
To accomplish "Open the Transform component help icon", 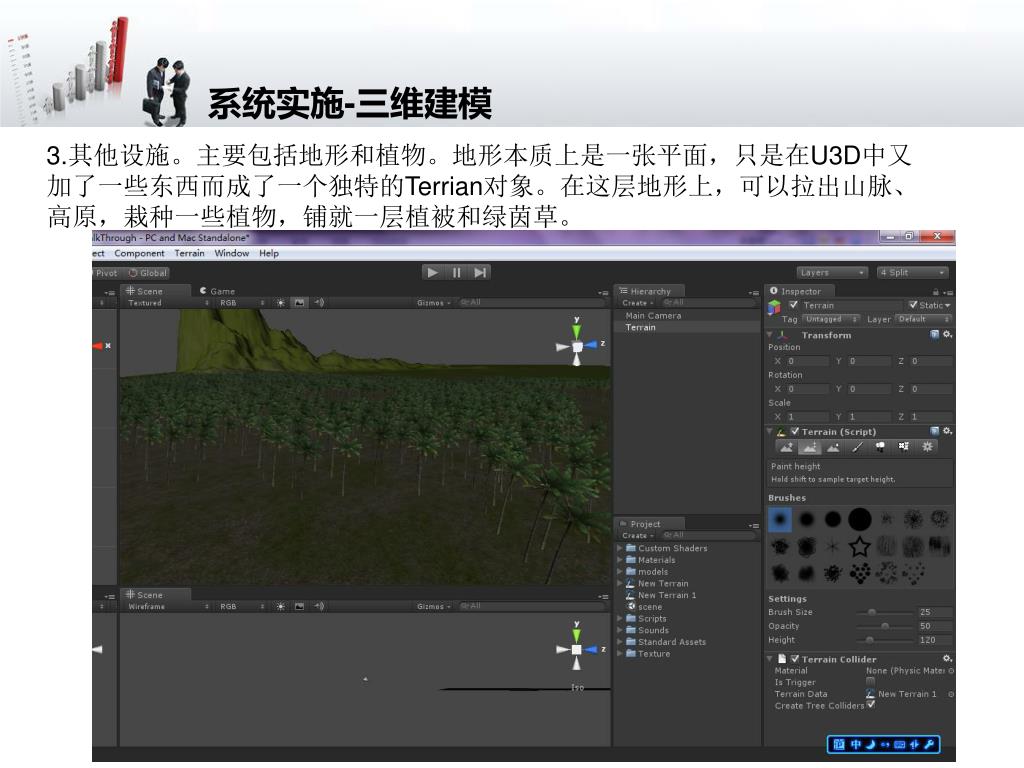I will coord(935,334).
